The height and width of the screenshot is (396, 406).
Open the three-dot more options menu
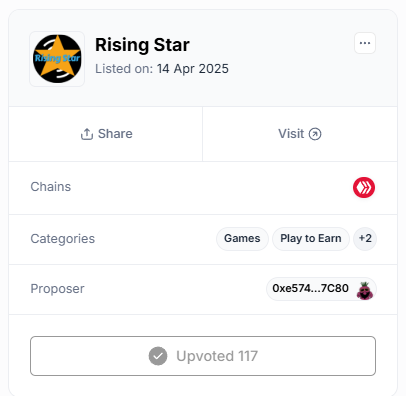(365, 43)
